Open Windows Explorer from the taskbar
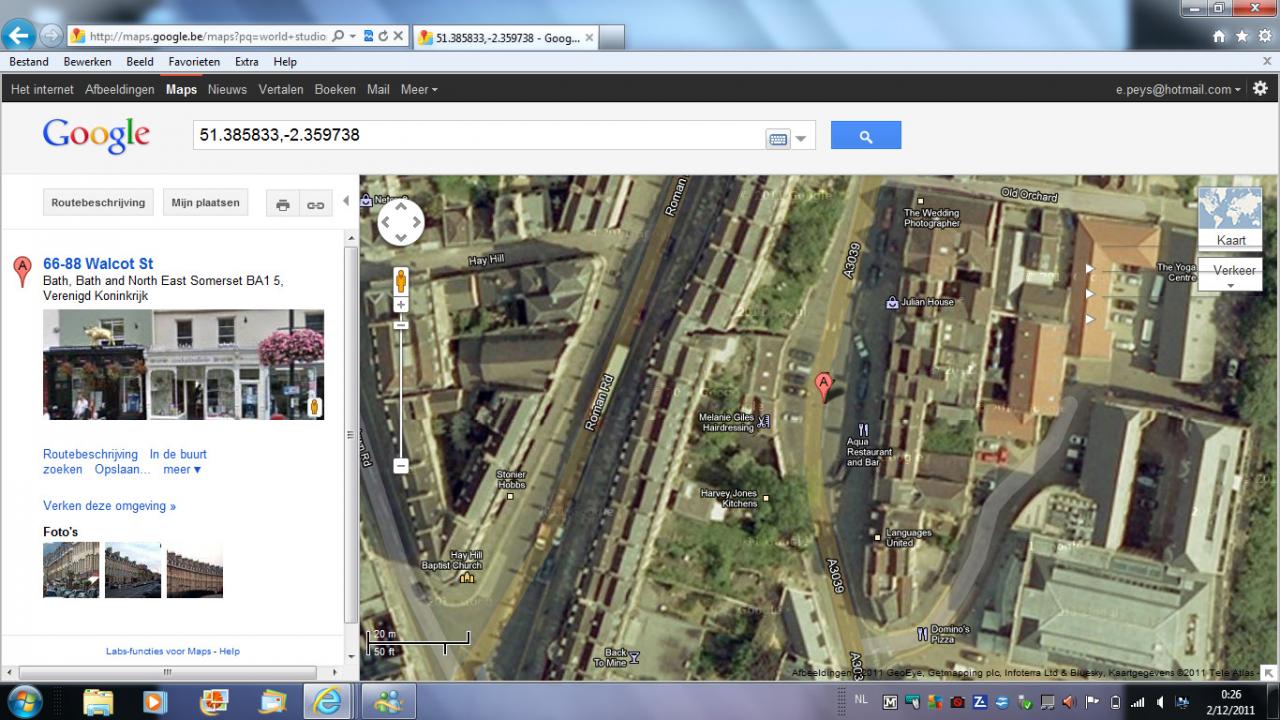The width and height of the screenshot is (1280, 720). click(x=98, y=702)
